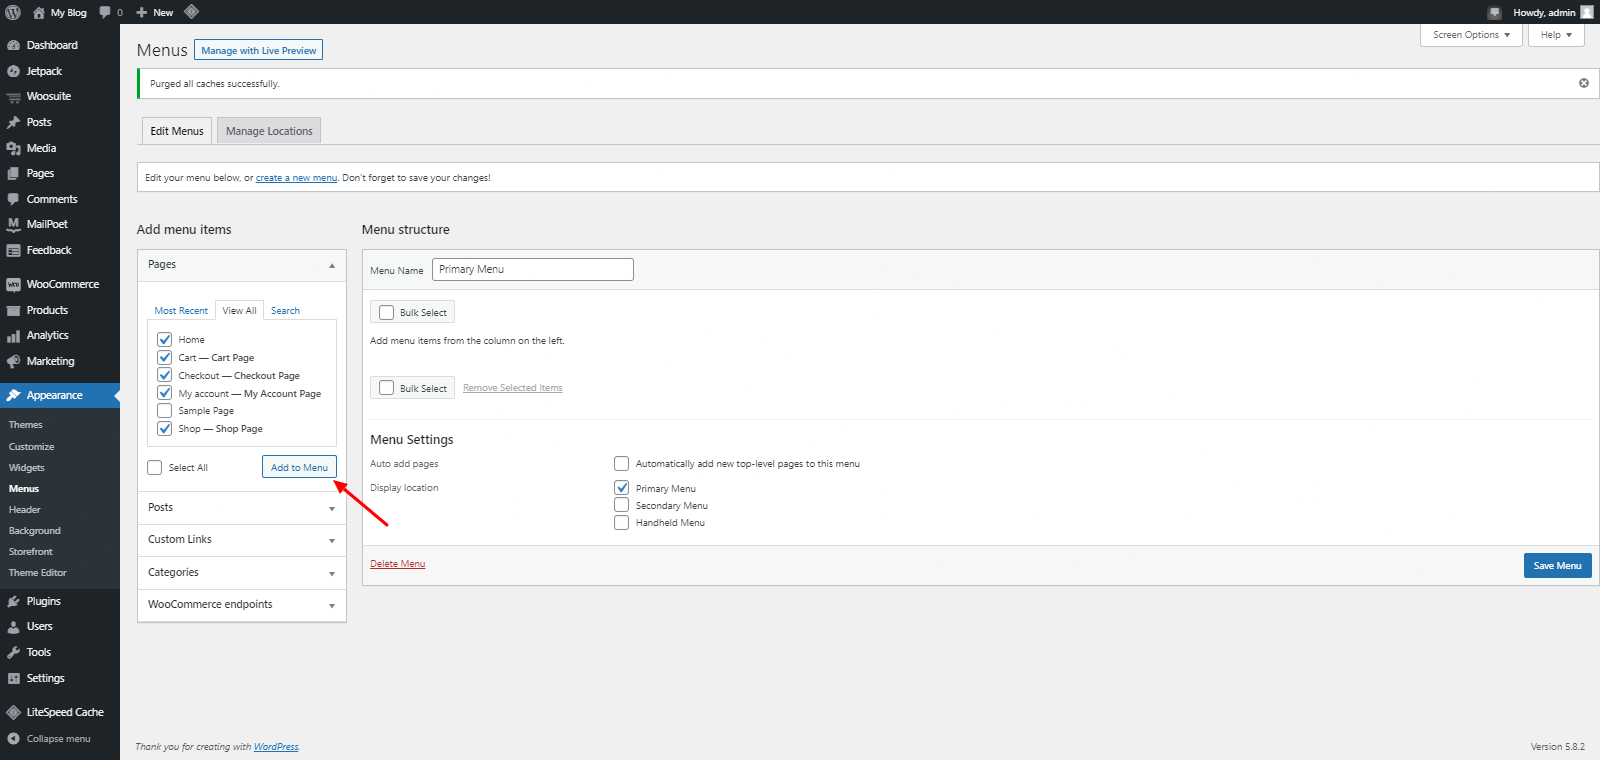Click the Dashboard gauge icon

pyautogui.click(x=13, y=45)
